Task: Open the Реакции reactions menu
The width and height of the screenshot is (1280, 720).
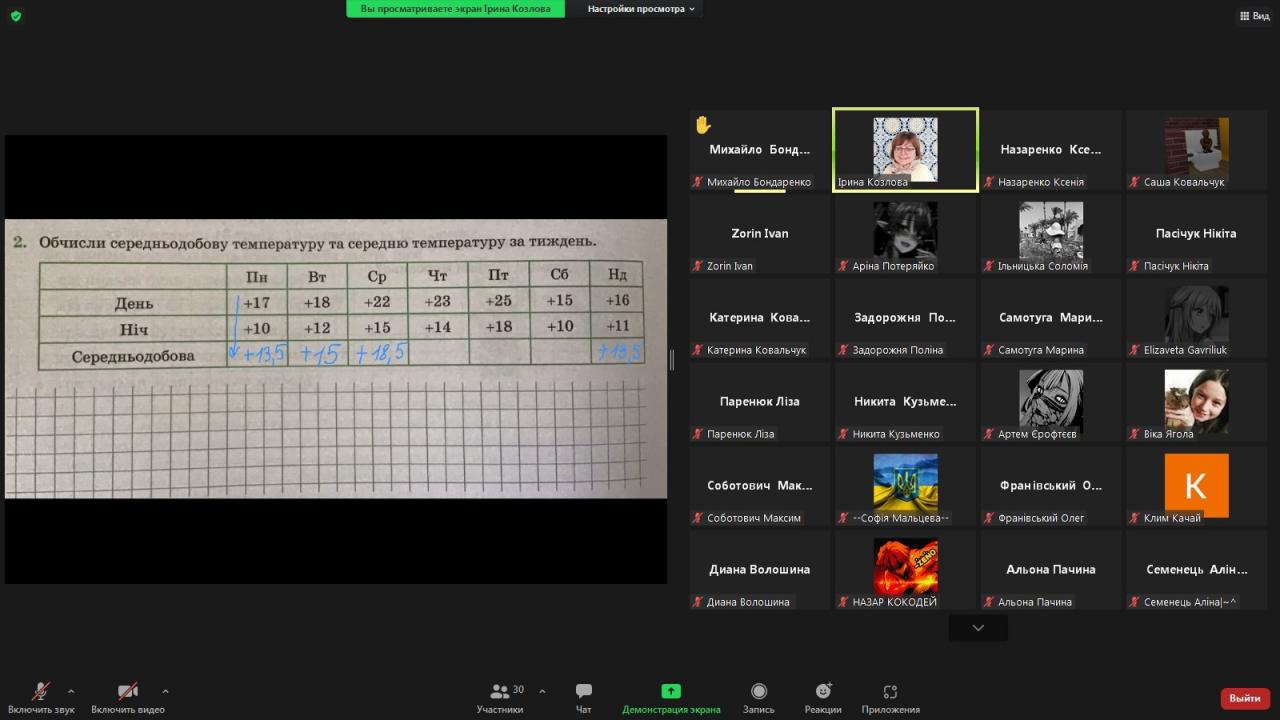Action: [823, 692]
